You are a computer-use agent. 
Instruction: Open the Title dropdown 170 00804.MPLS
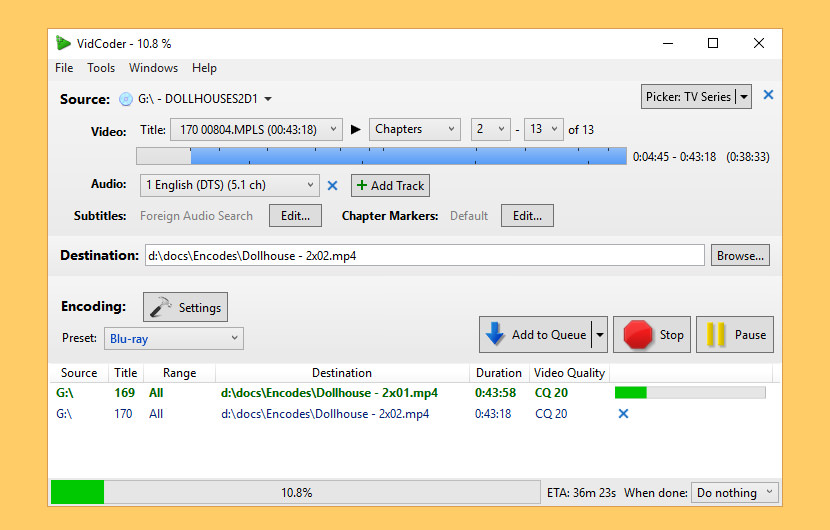(256, 129)
